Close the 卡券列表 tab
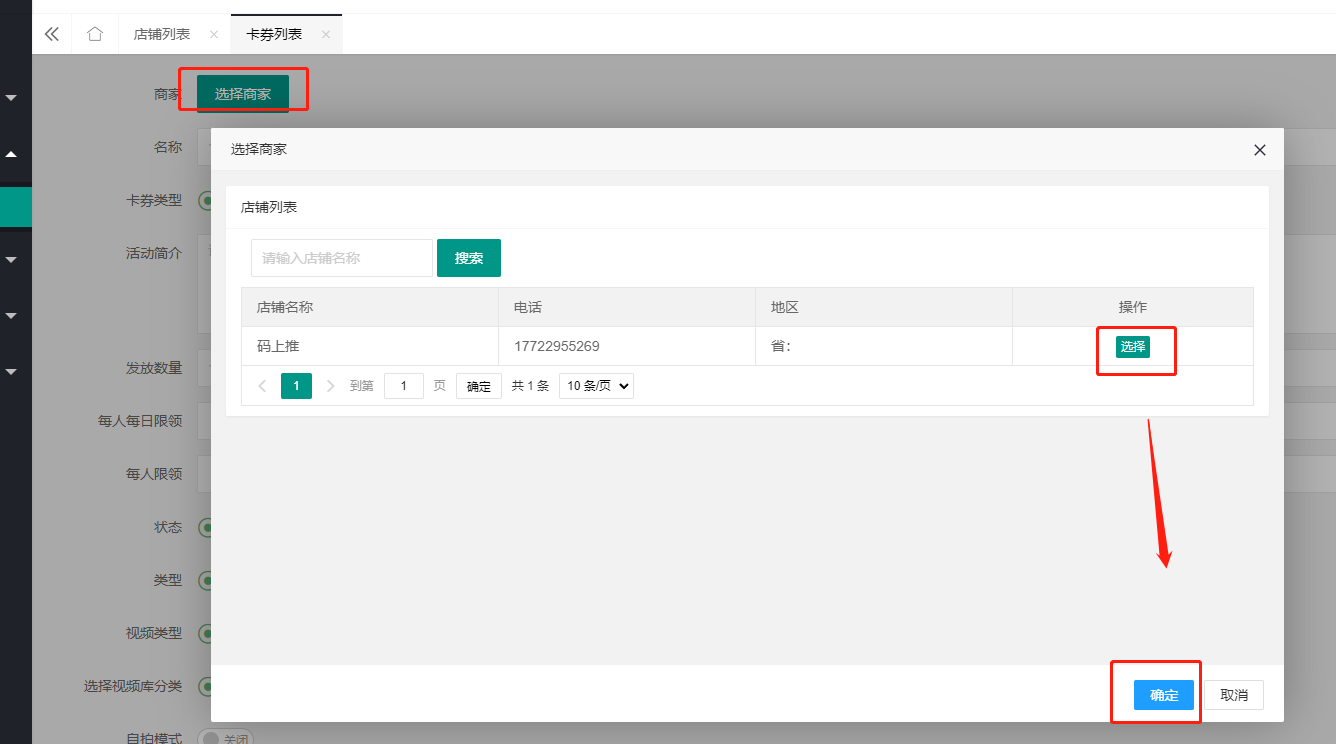The width and height of the screenshot is (1336, 744). coord(326,34)
